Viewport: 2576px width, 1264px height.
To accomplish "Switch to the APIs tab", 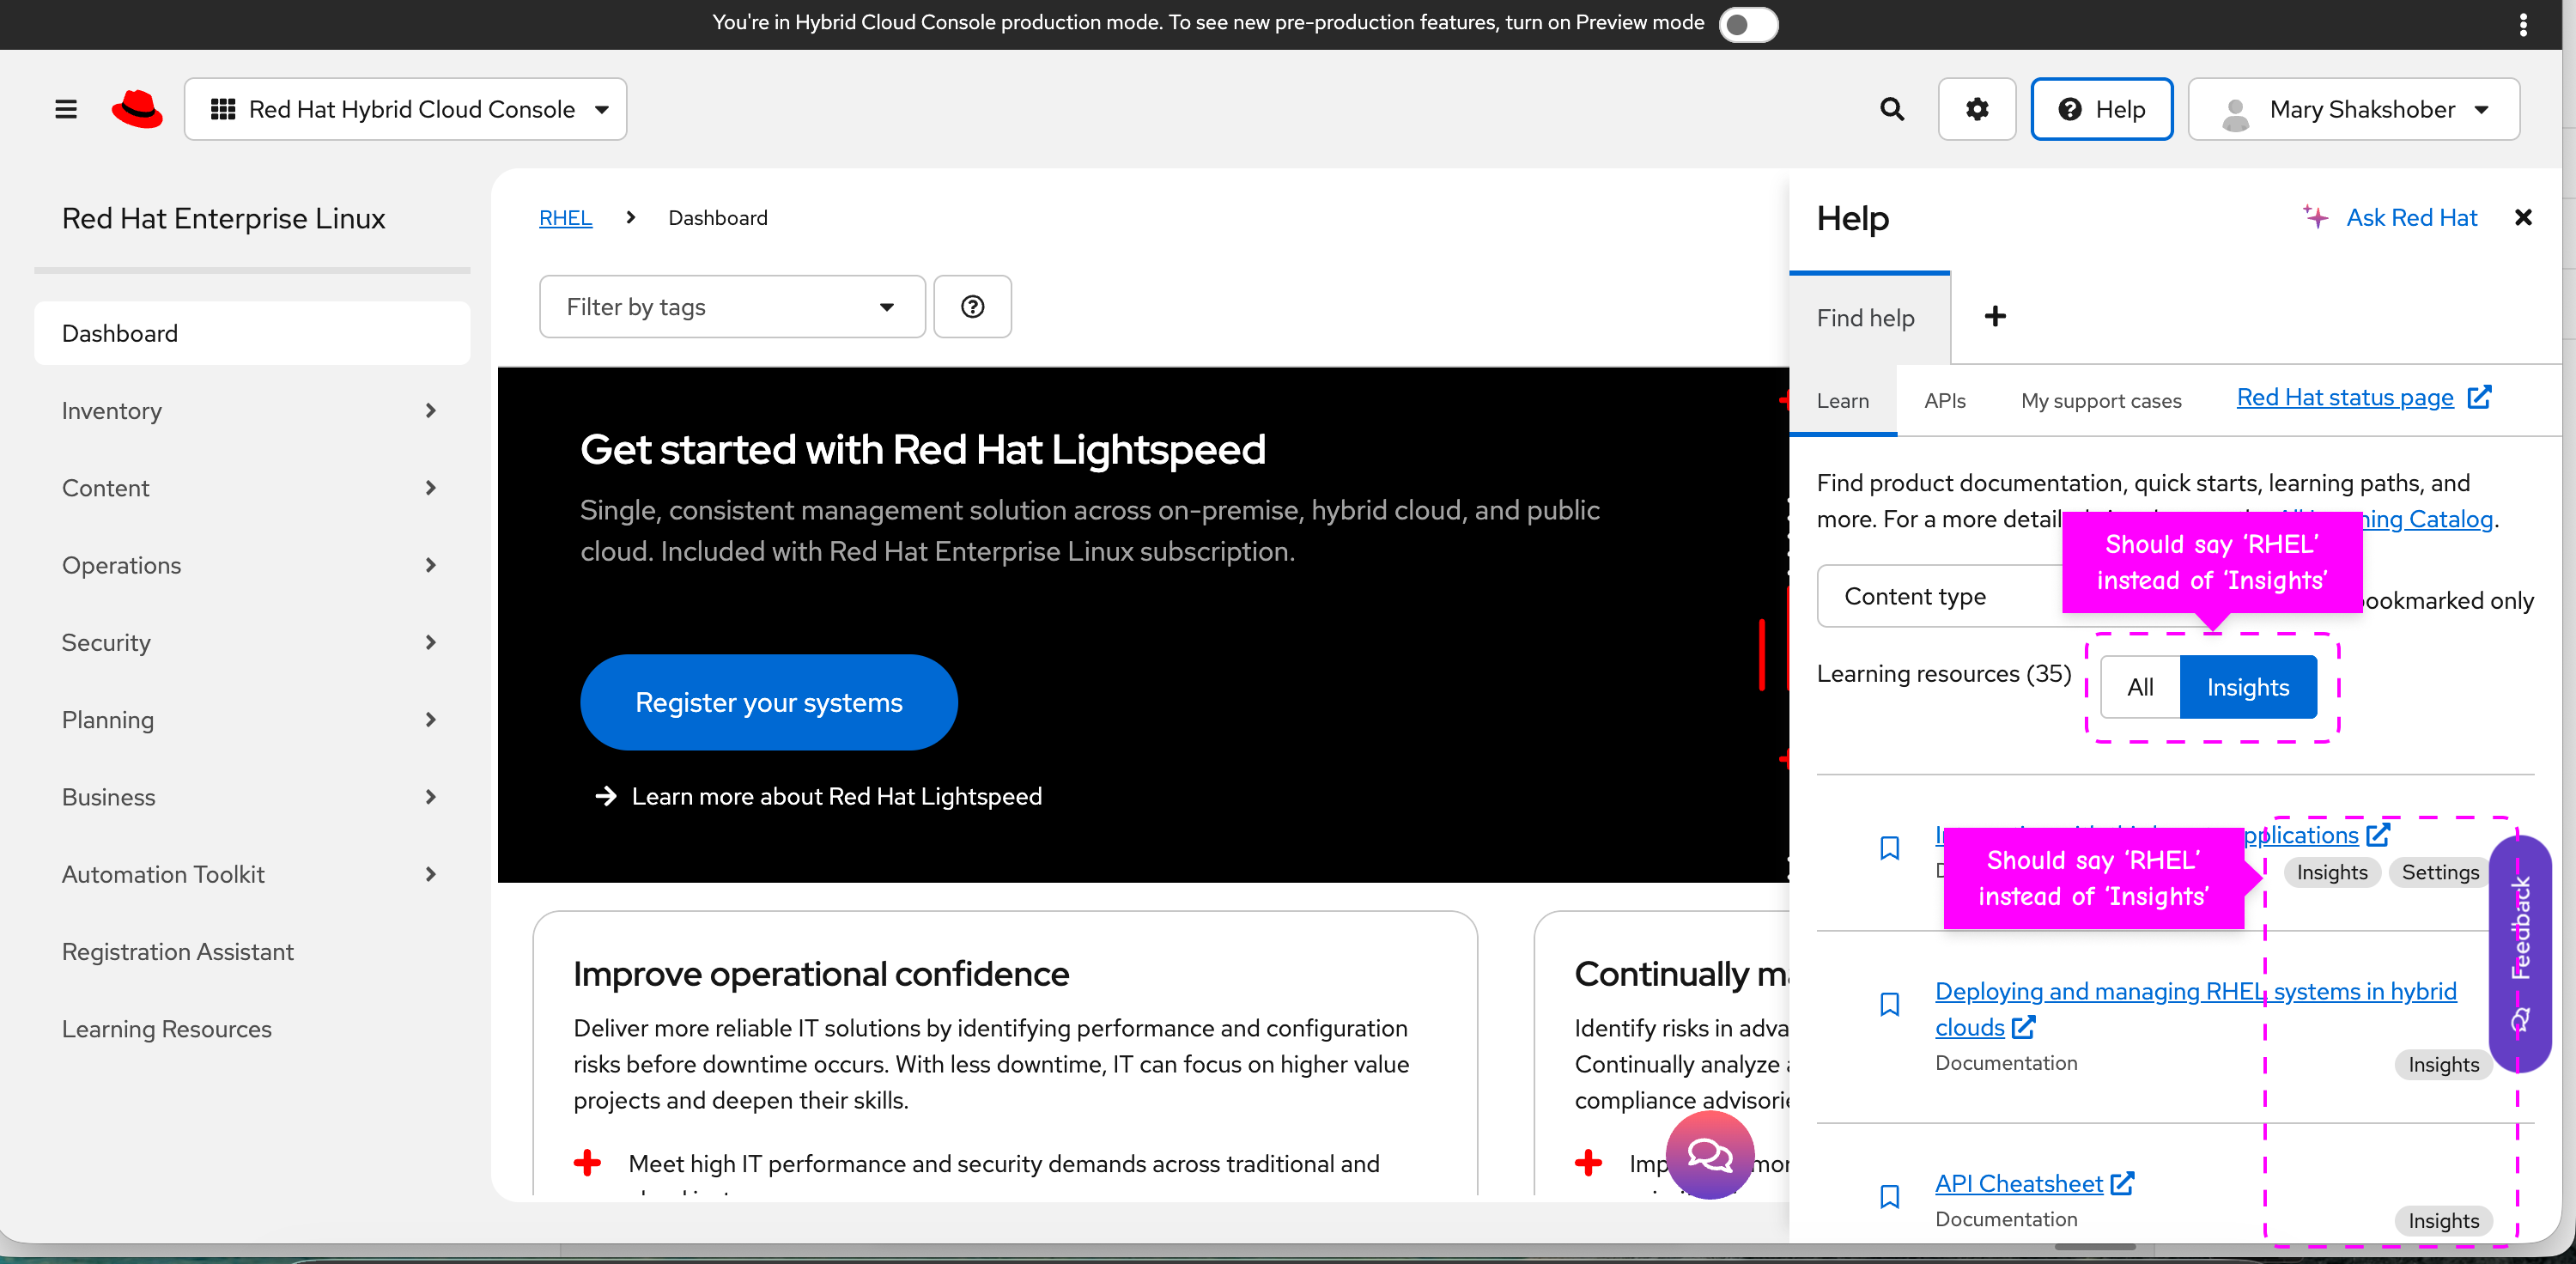I will 1944,401.
